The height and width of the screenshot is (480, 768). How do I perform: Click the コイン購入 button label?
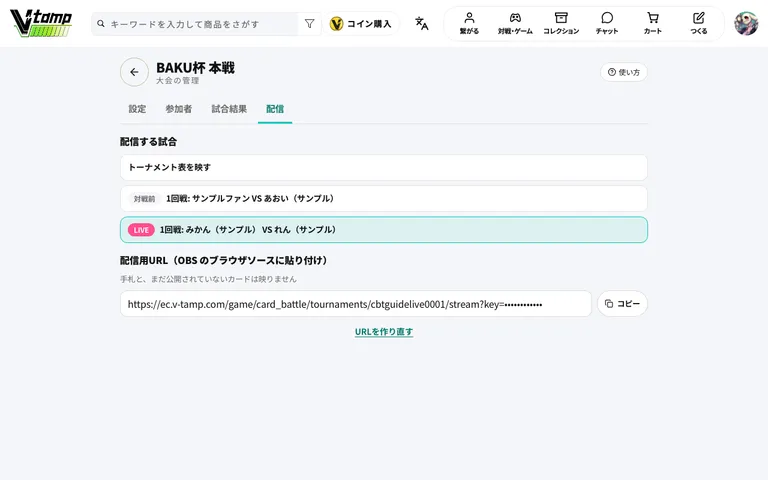click(x=369, y=24)
